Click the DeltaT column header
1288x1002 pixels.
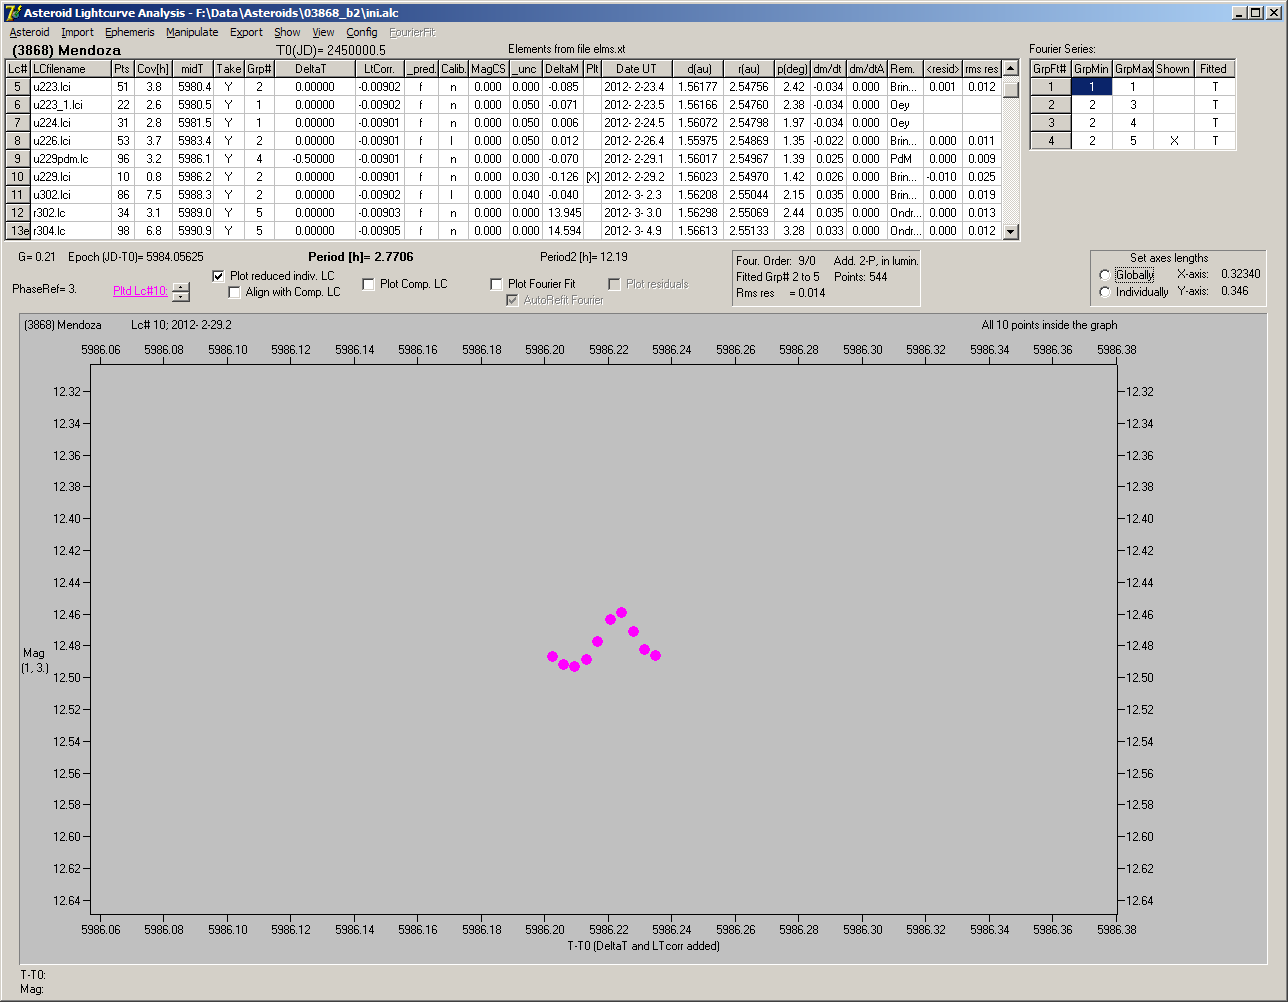315,69
